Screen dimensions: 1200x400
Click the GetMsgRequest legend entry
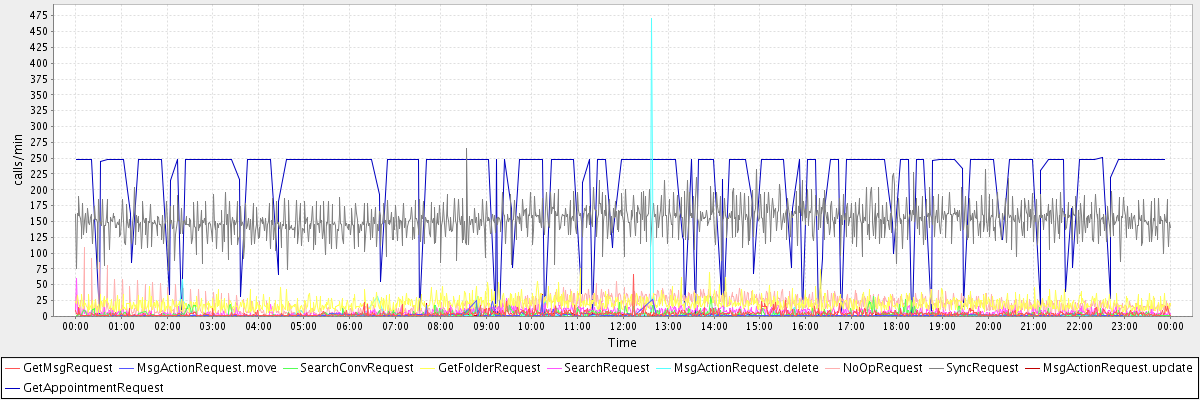(x=68, y=368)
